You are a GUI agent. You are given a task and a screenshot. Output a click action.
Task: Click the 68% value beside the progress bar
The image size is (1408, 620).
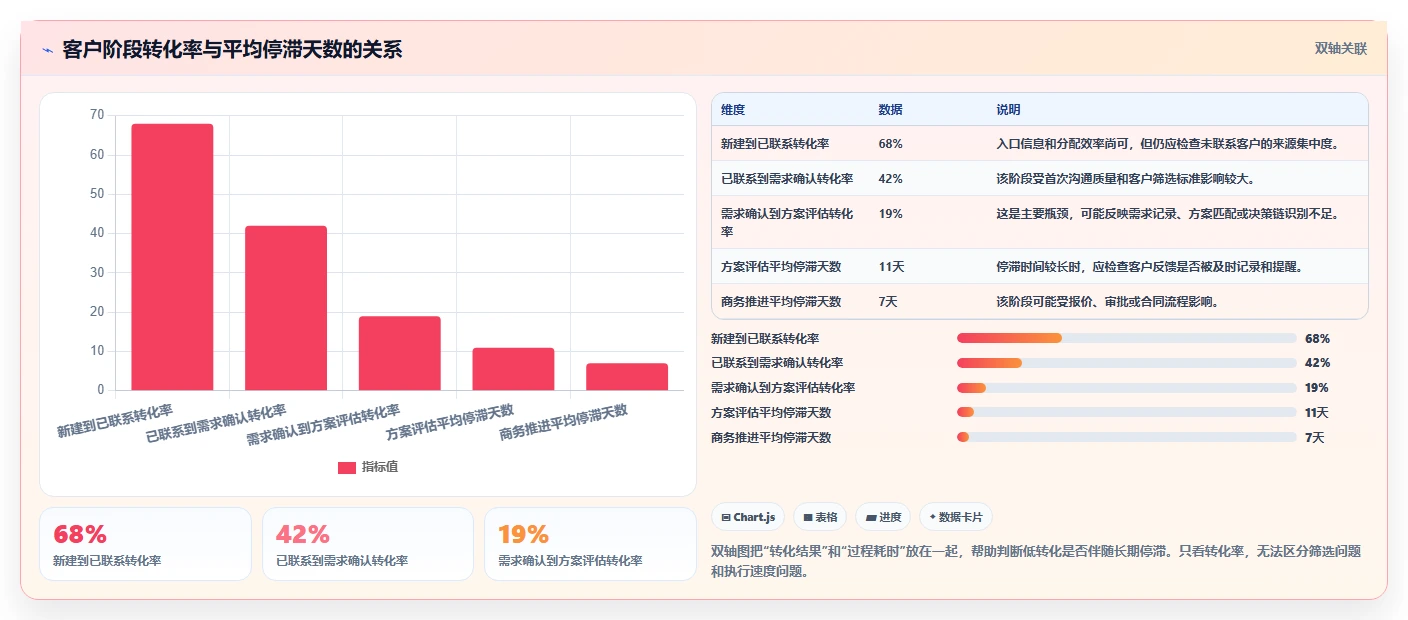click(1317, 339)
